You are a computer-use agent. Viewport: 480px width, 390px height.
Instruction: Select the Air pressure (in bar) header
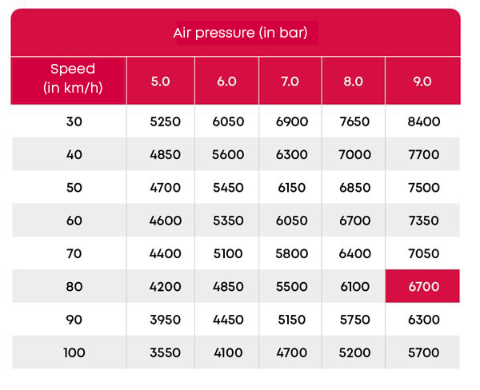click(240, 33)
